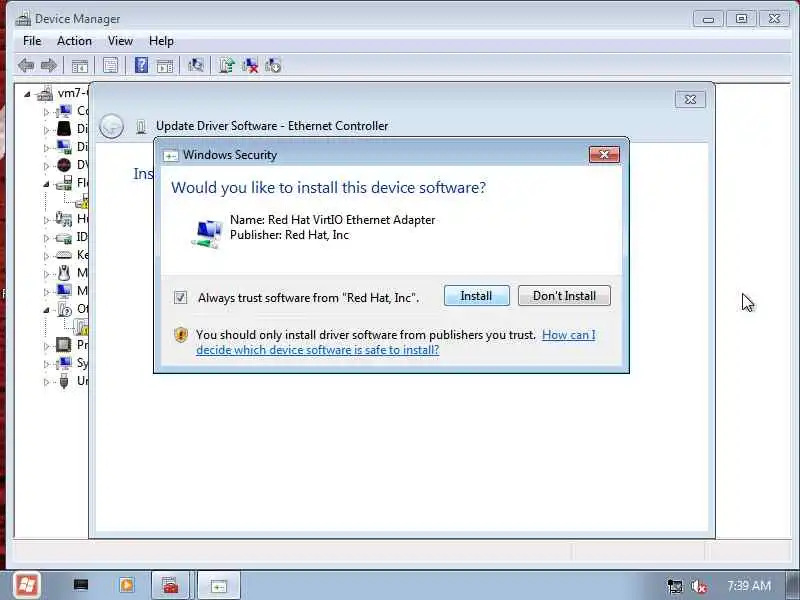The width and height of the screenshot is (800, 600).
Task: Expand the Keyboards category arrow
Action: click(x=46, y=256)
